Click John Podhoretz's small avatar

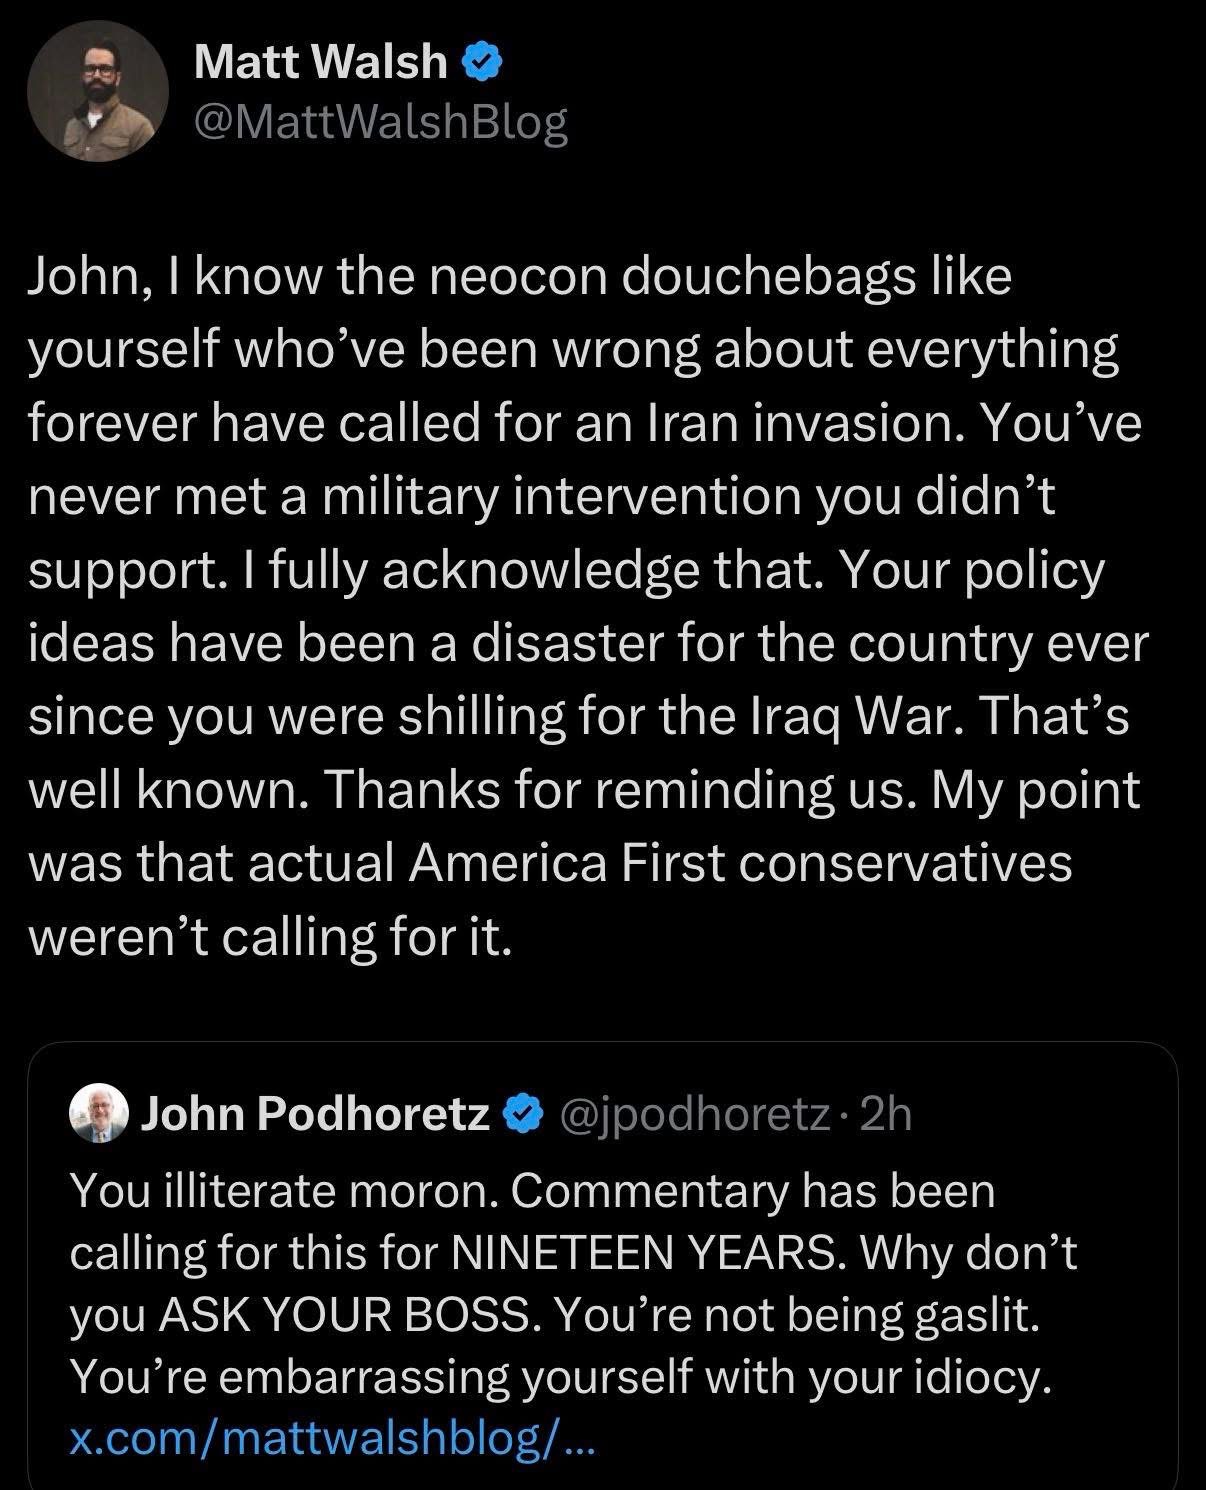coord(100,1113)
